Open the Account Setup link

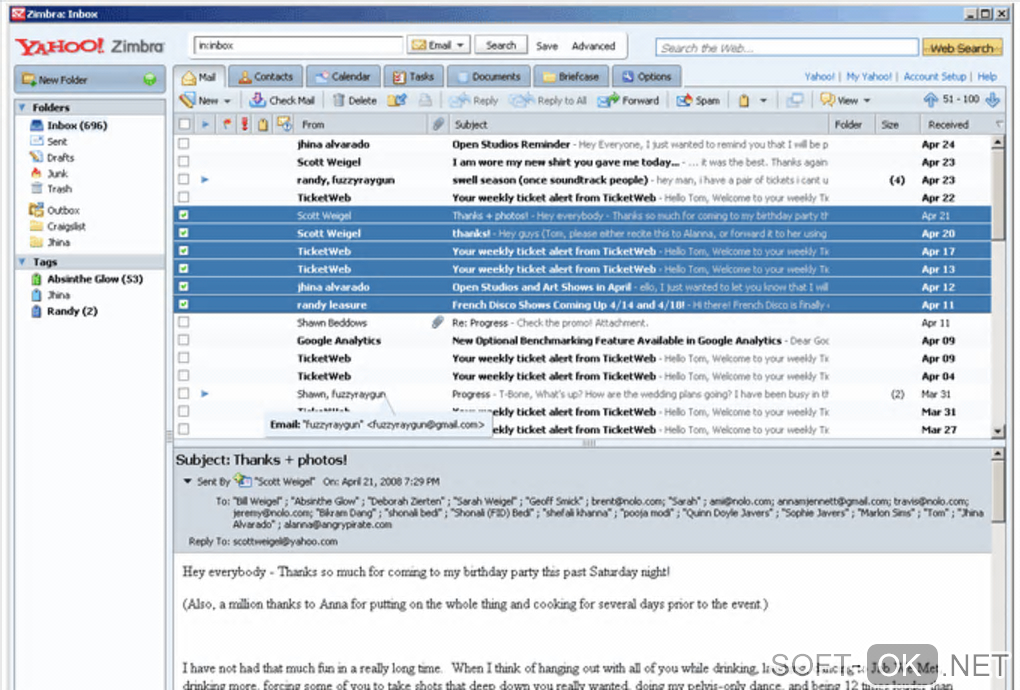click(935, 77)
